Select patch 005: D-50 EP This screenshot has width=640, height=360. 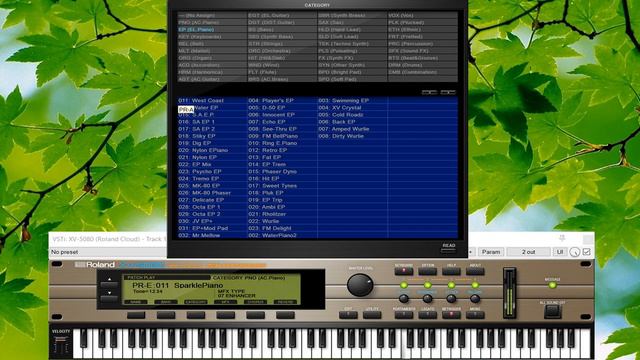[x=282, y=108]
